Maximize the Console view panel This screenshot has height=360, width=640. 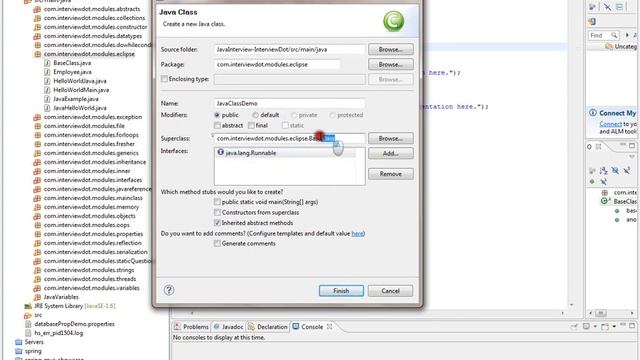[x=632, y=326]
